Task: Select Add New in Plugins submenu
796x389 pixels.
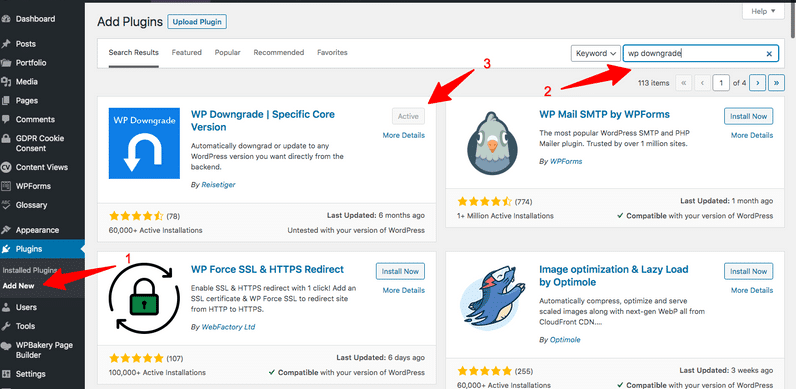Action: (18, 285)
